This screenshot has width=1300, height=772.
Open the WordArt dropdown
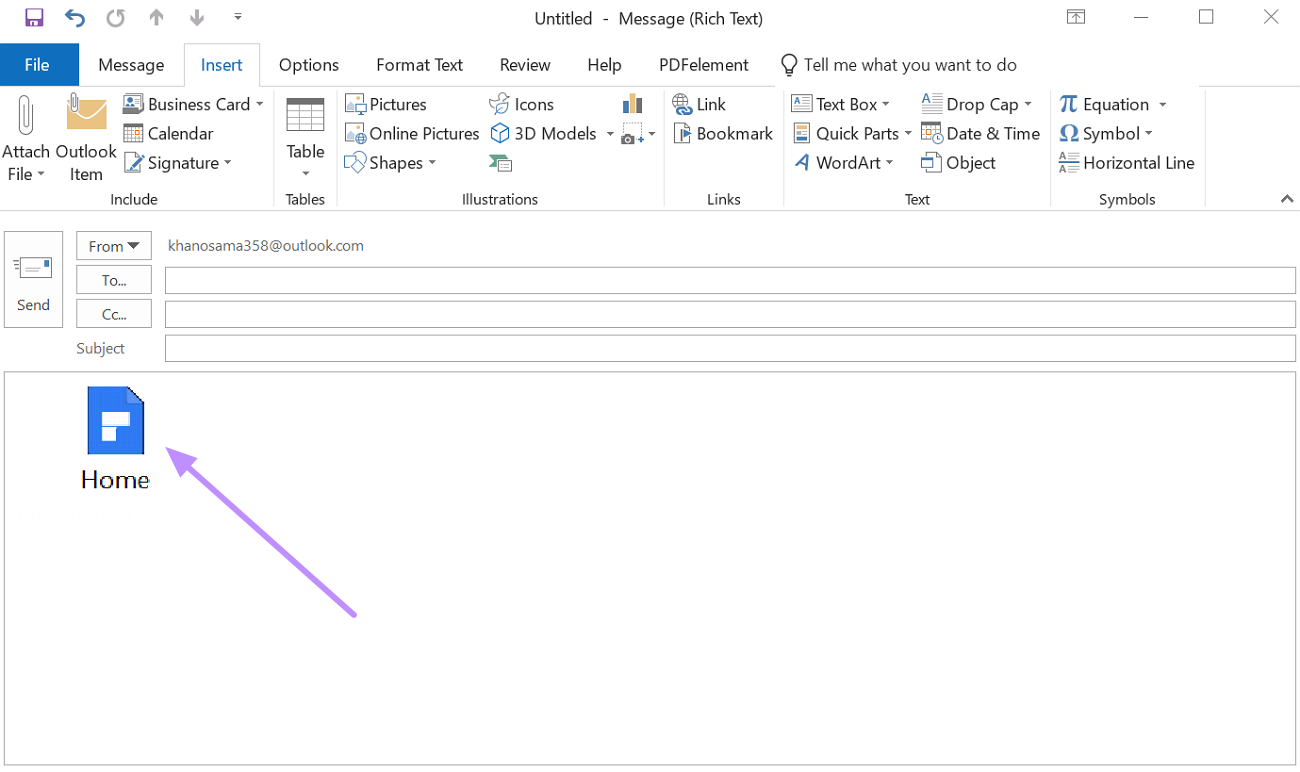pyautogui.click(x=843, y=163)
